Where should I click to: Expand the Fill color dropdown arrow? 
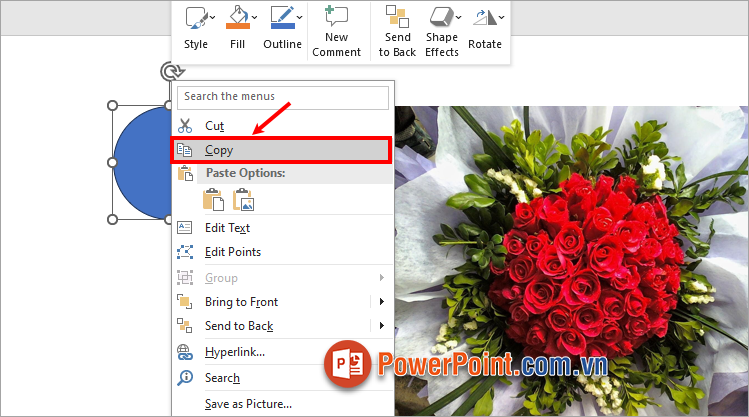[254, 18]
